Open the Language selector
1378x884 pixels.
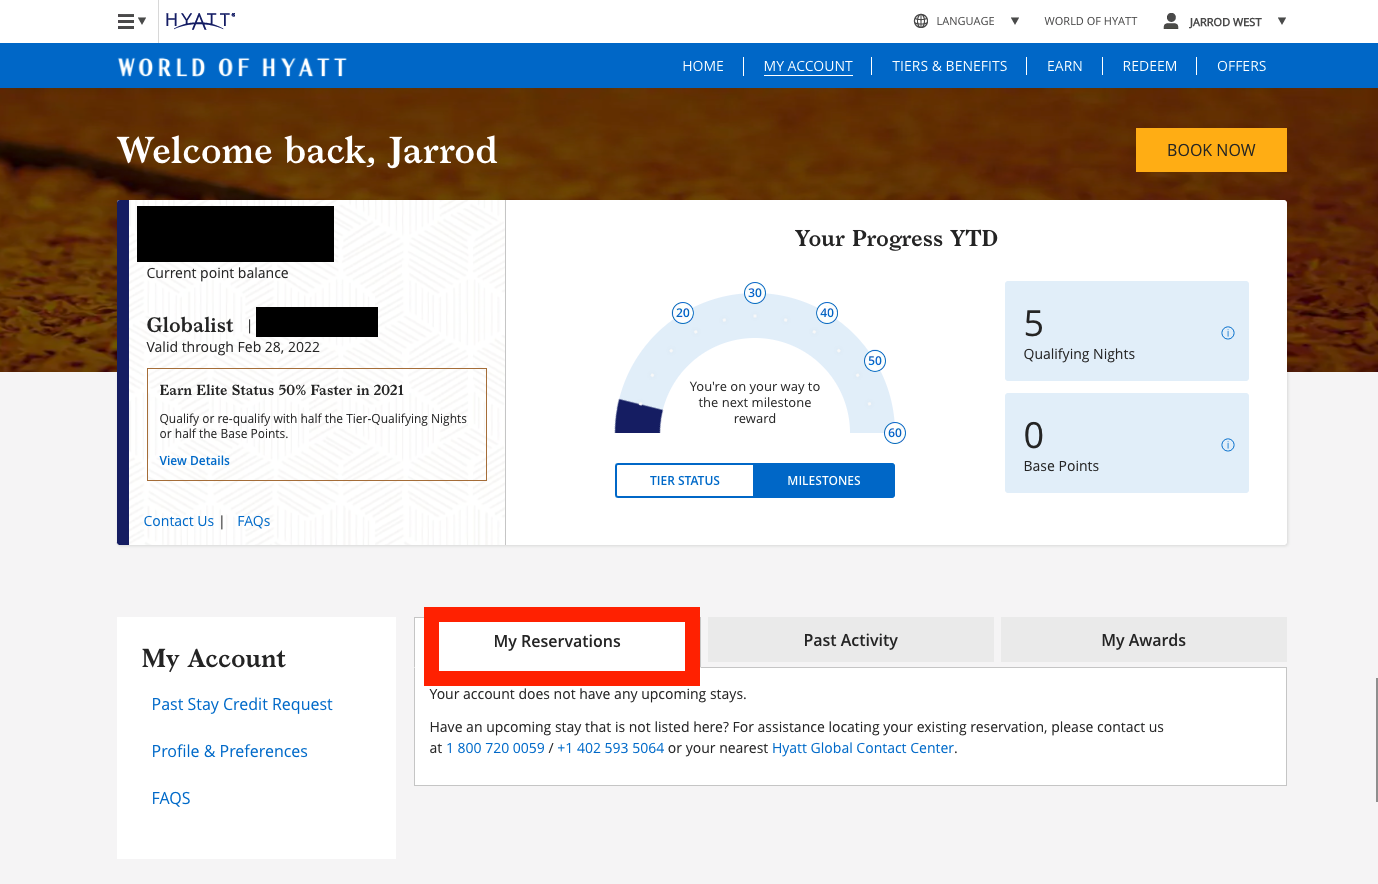[965, 21]
